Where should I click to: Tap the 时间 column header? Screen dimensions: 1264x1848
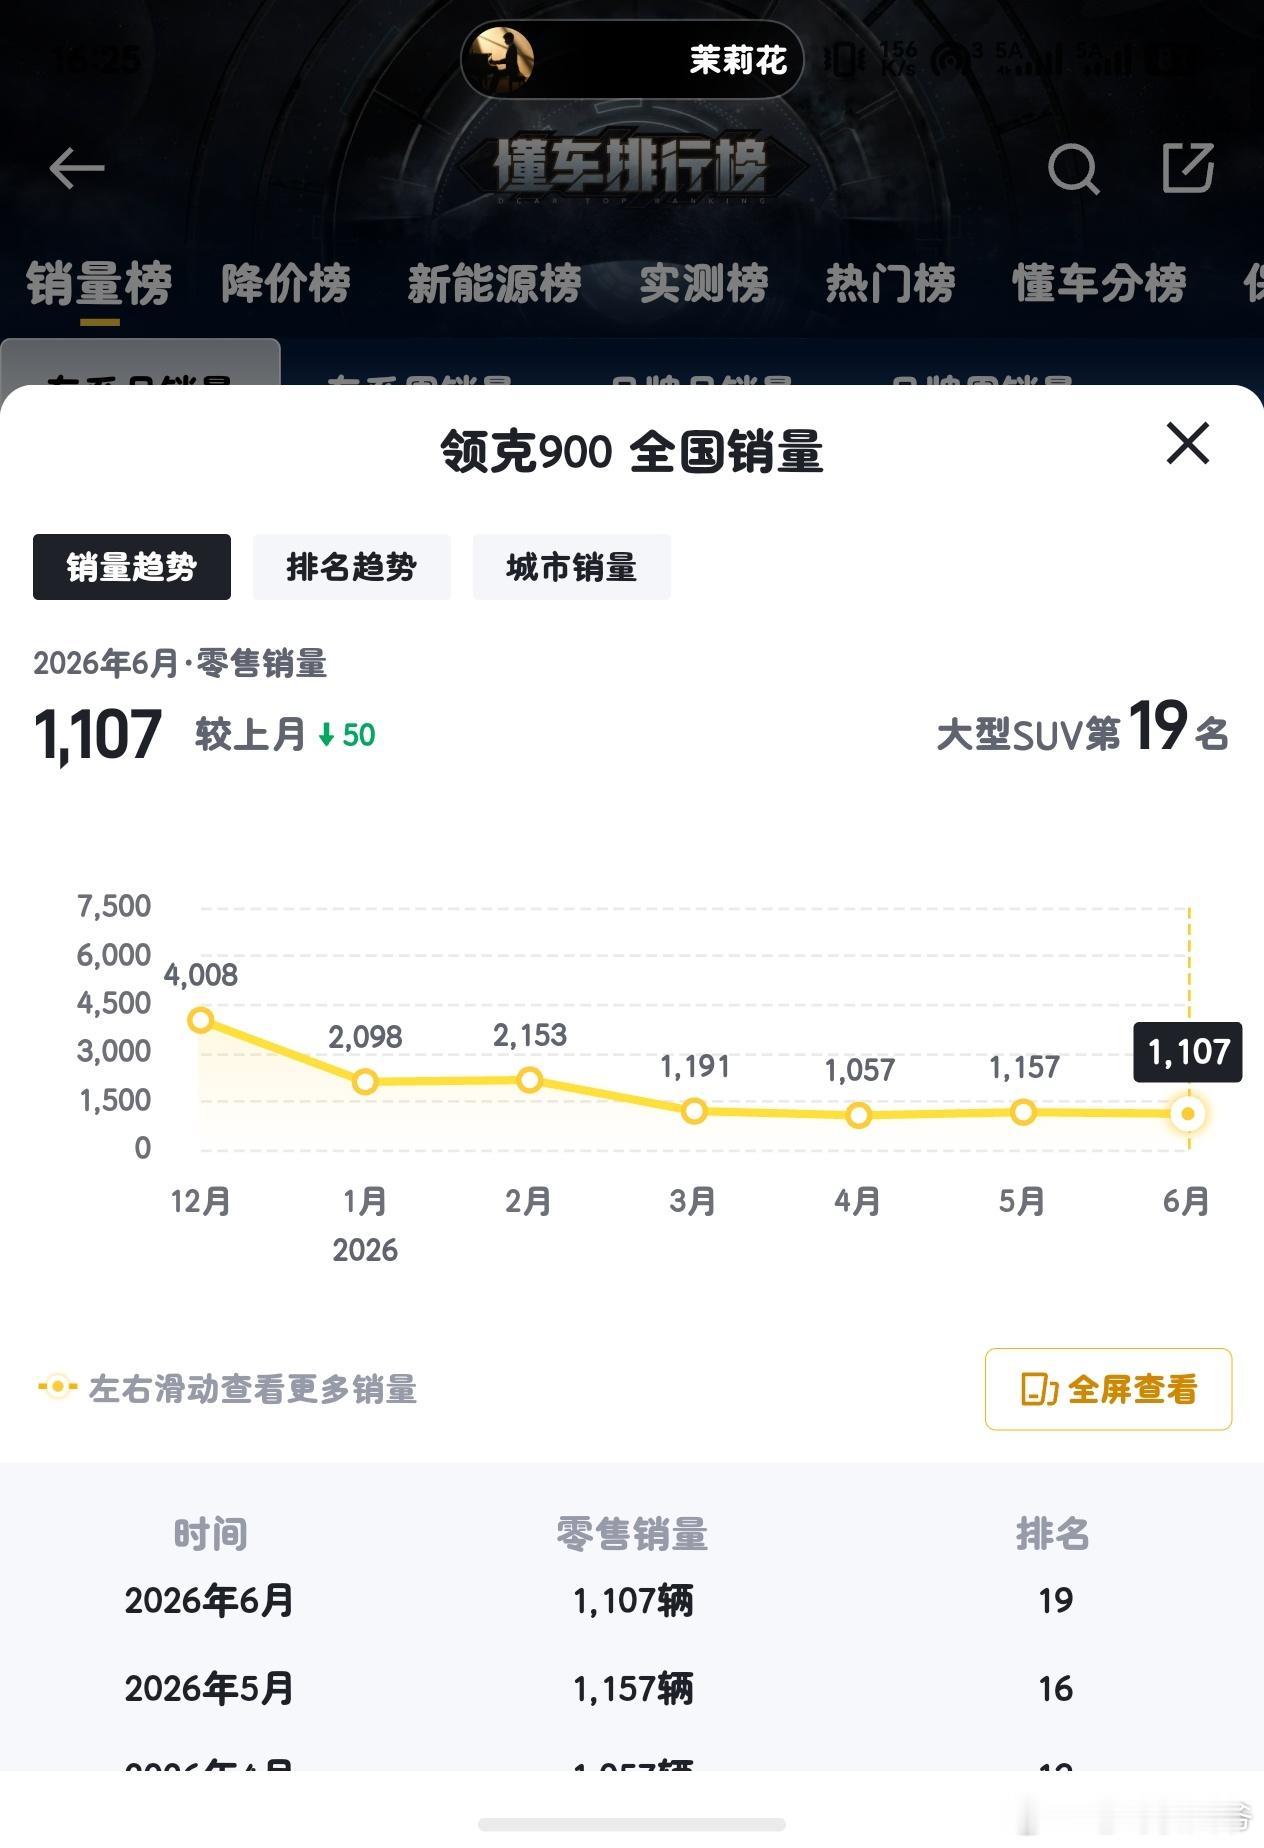(210, 1534)
